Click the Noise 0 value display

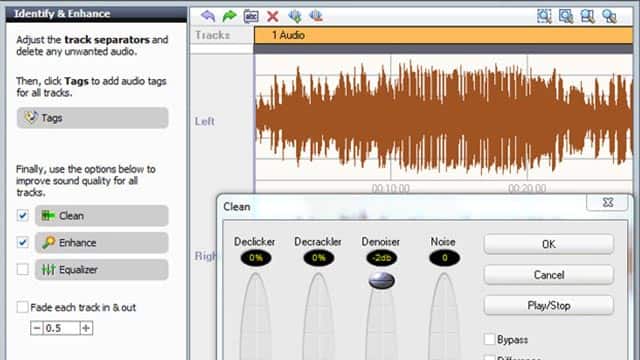click(444, 258)
